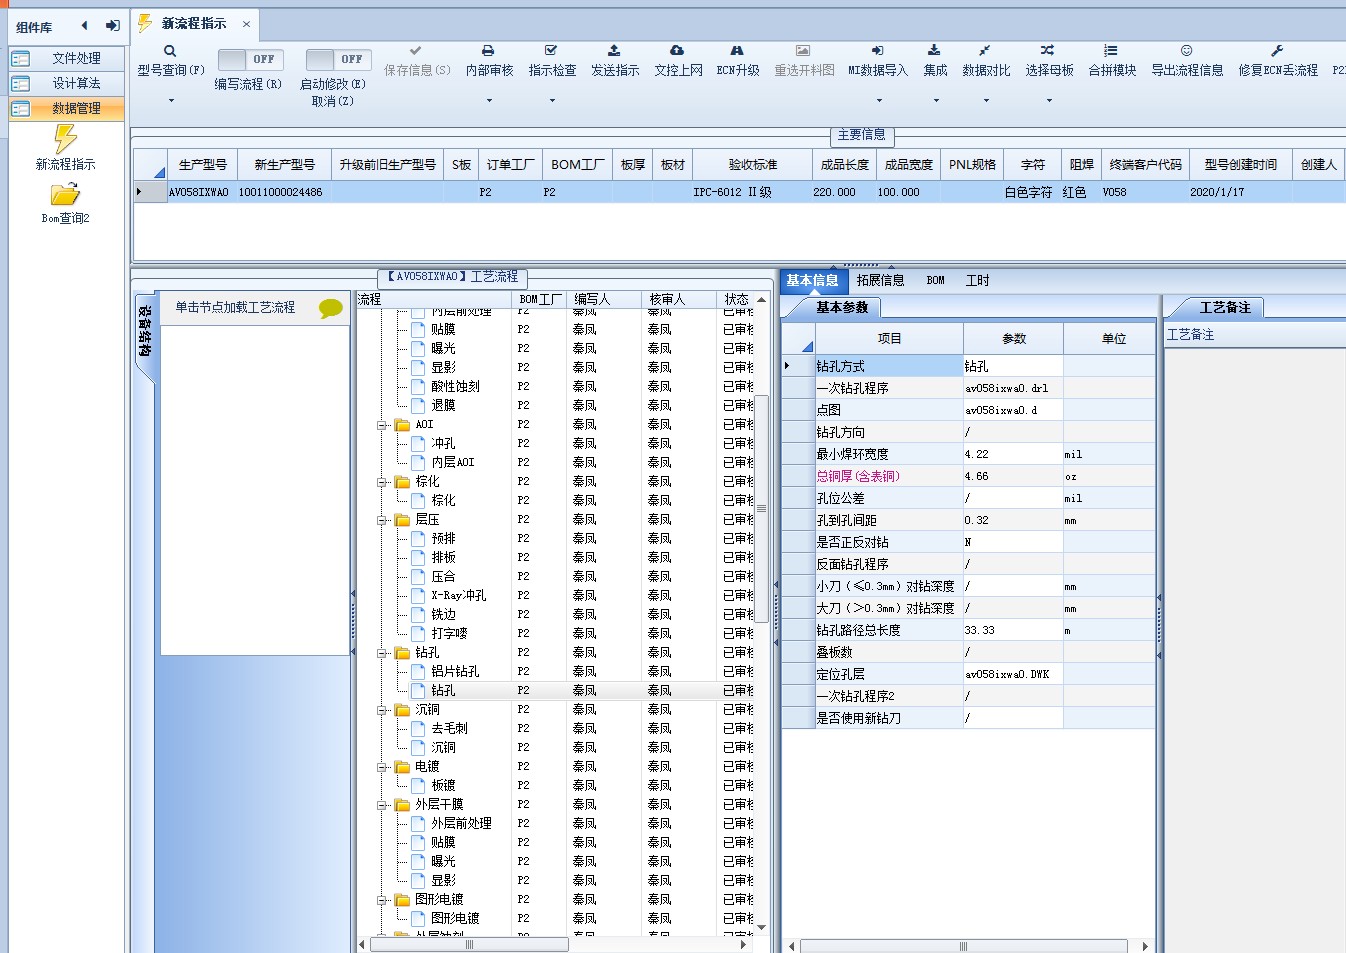The height and width of the screenshot is (953, 1346).
Task: Open the 指示检查 dropdown arrow
Action: click(552, 100)
